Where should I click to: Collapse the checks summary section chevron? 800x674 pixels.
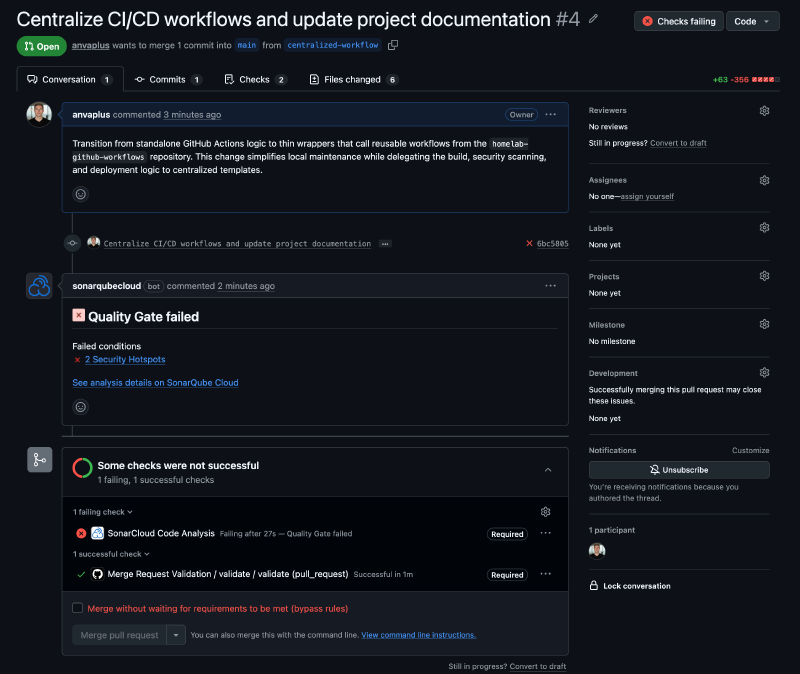point(547,469)
